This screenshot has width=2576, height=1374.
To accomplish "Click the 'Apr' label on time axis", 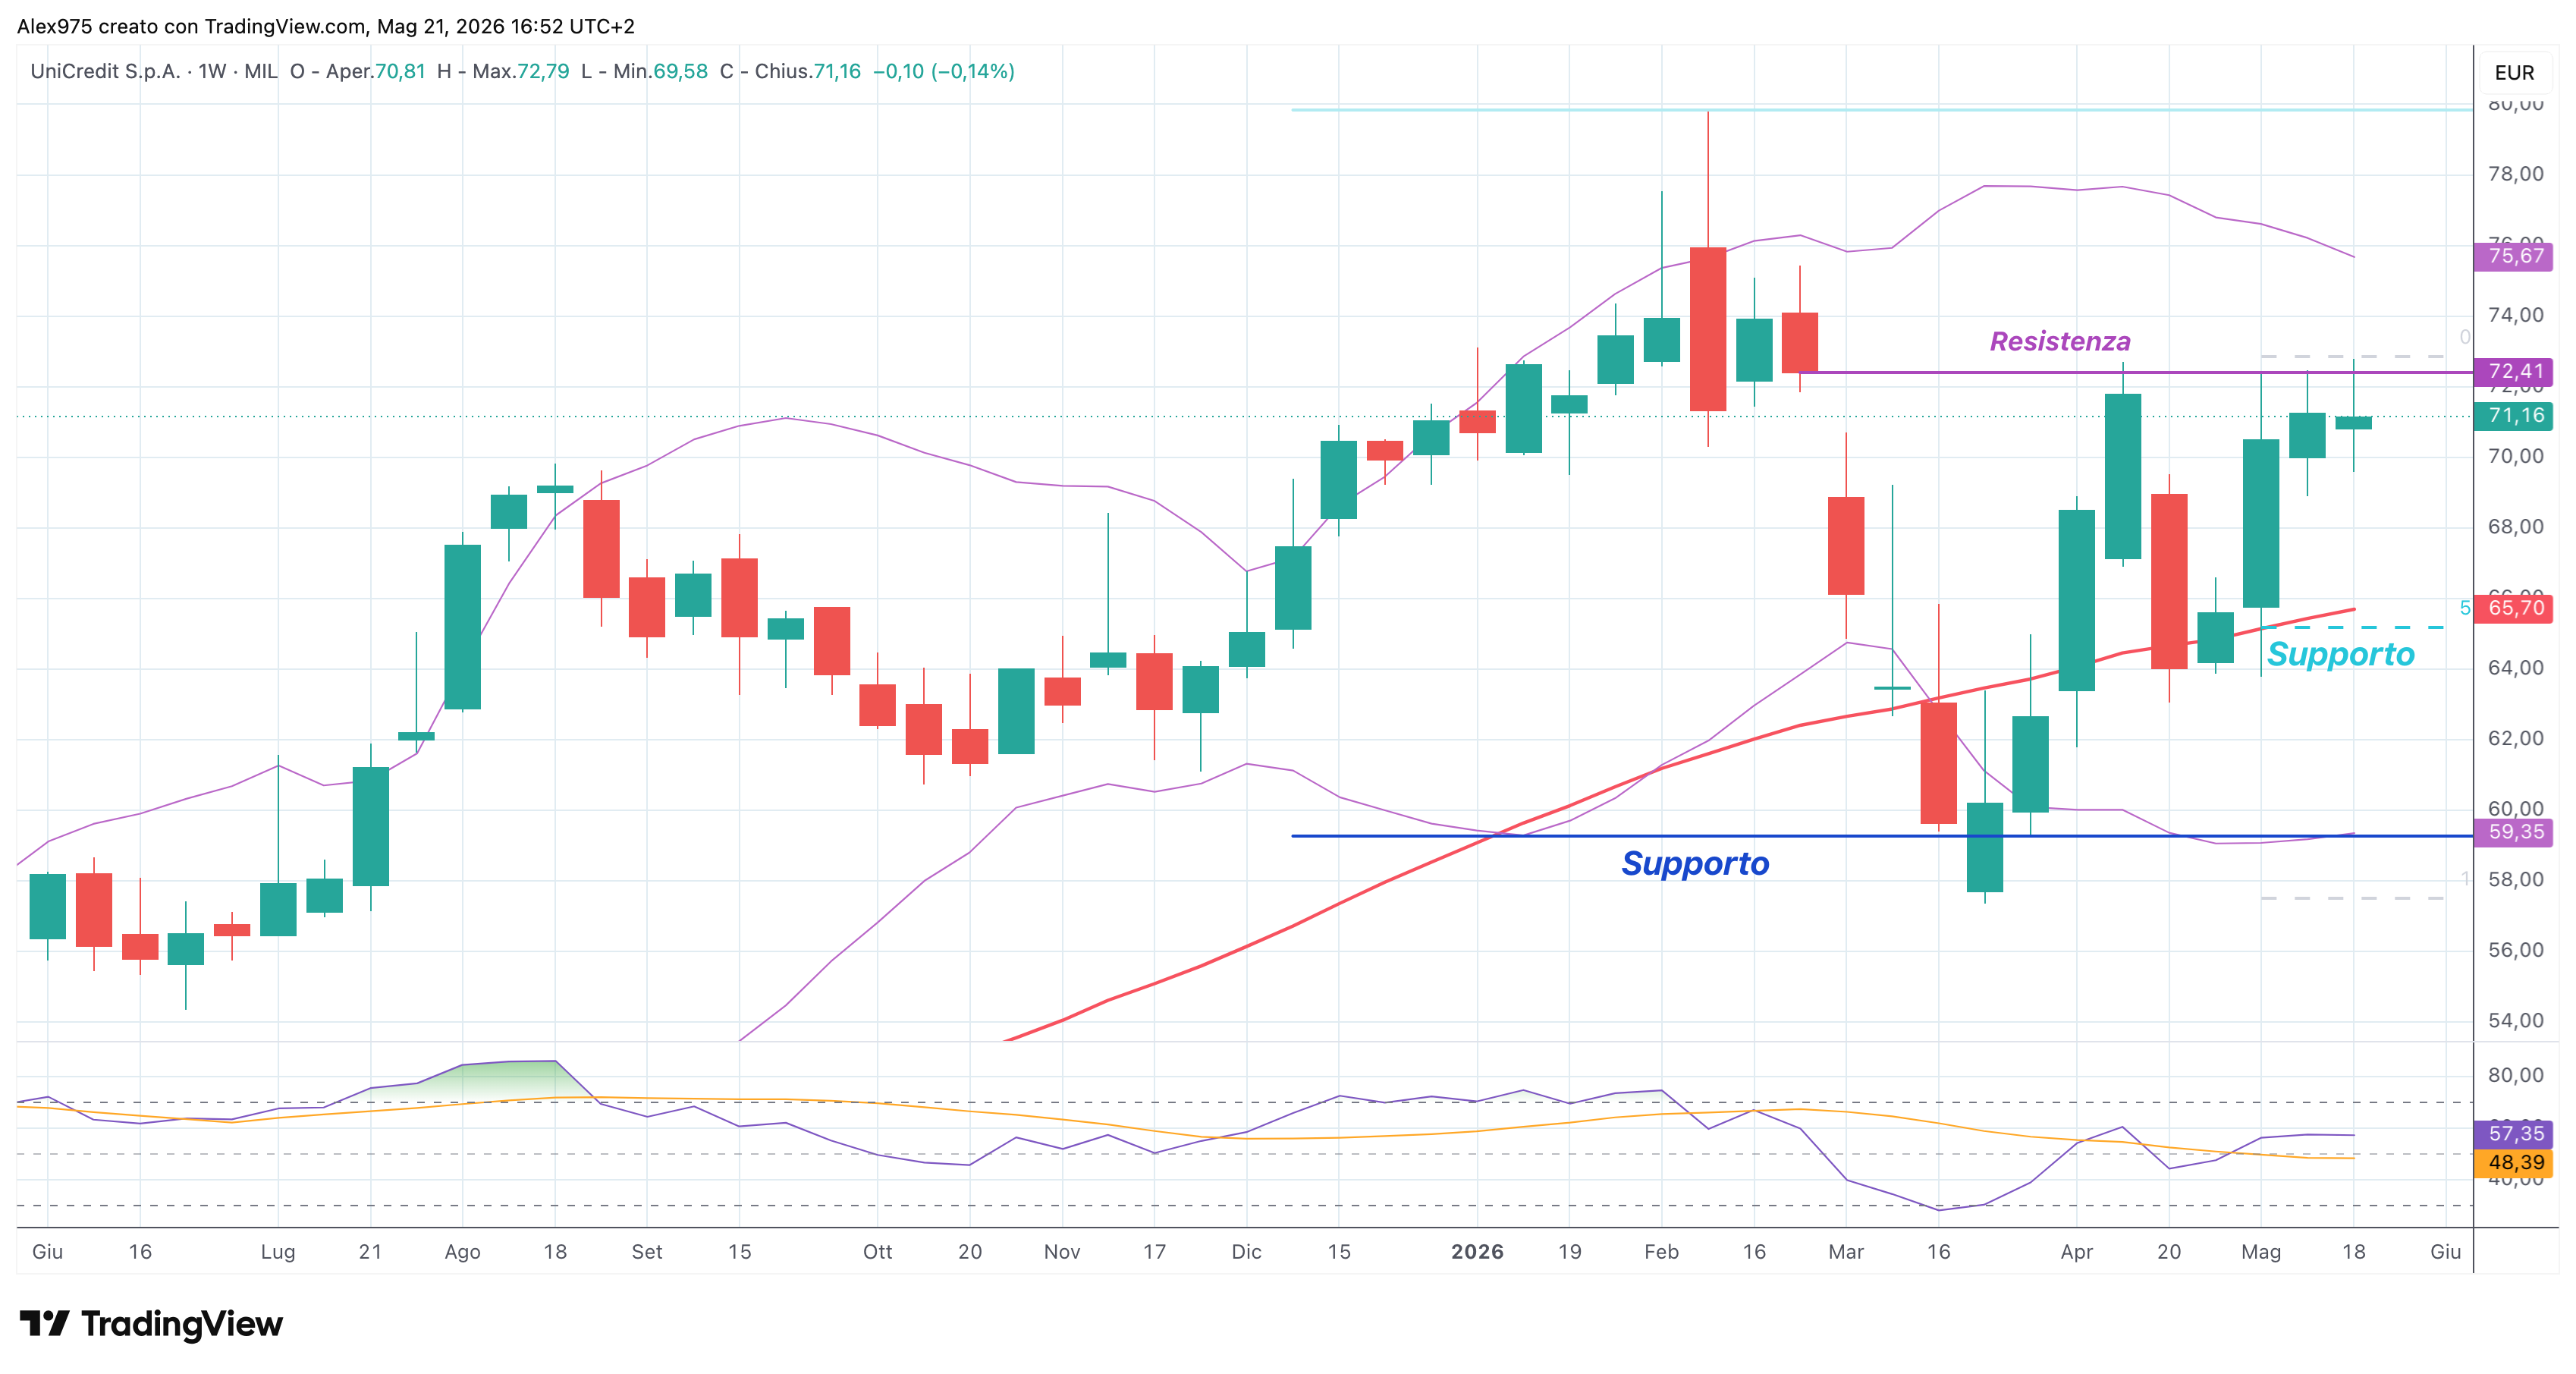I will [2076, 1252].
